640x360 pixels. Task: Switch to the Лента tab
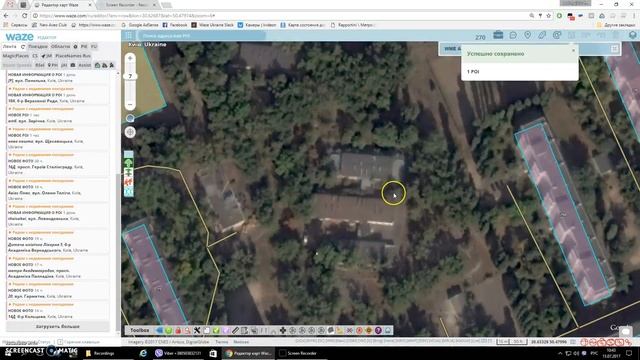coord(10,47)
